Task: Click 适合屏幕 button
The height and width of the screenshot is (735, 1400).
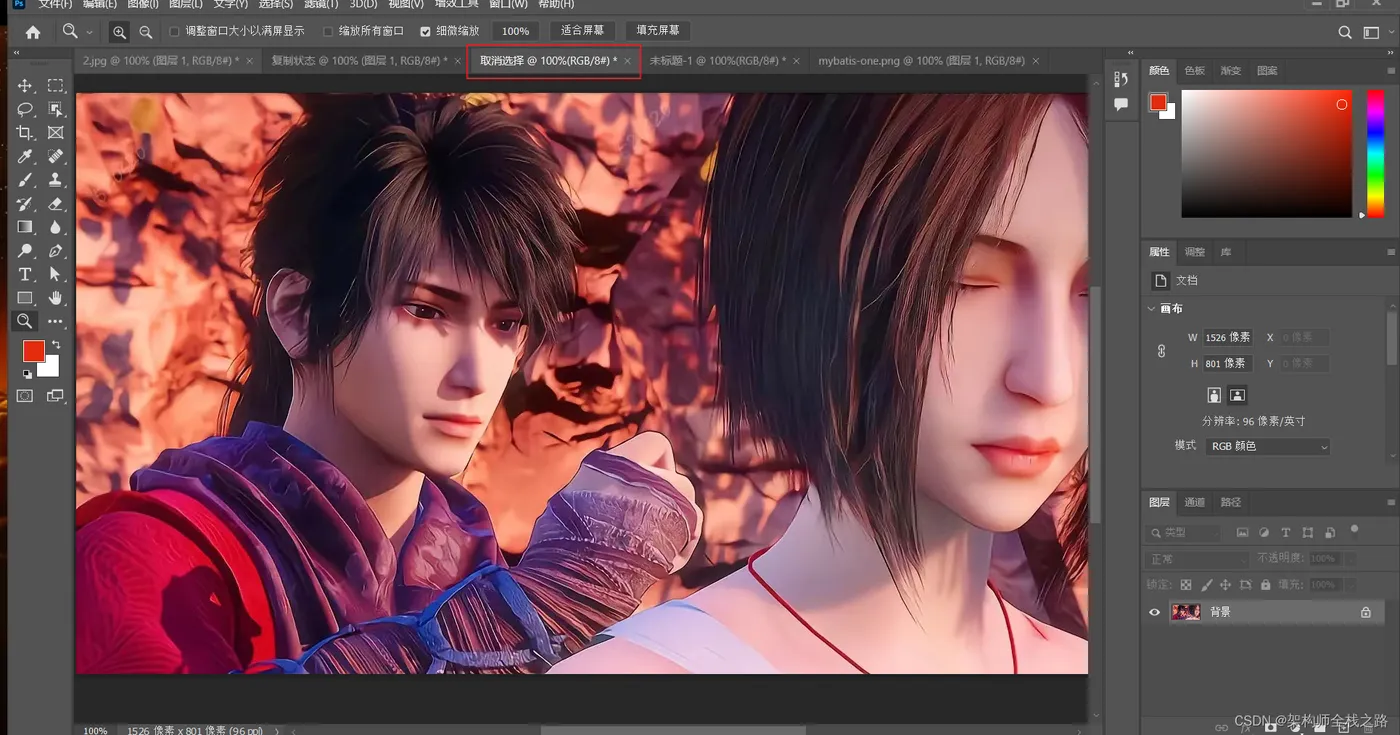Action: (x=583, y=31)
